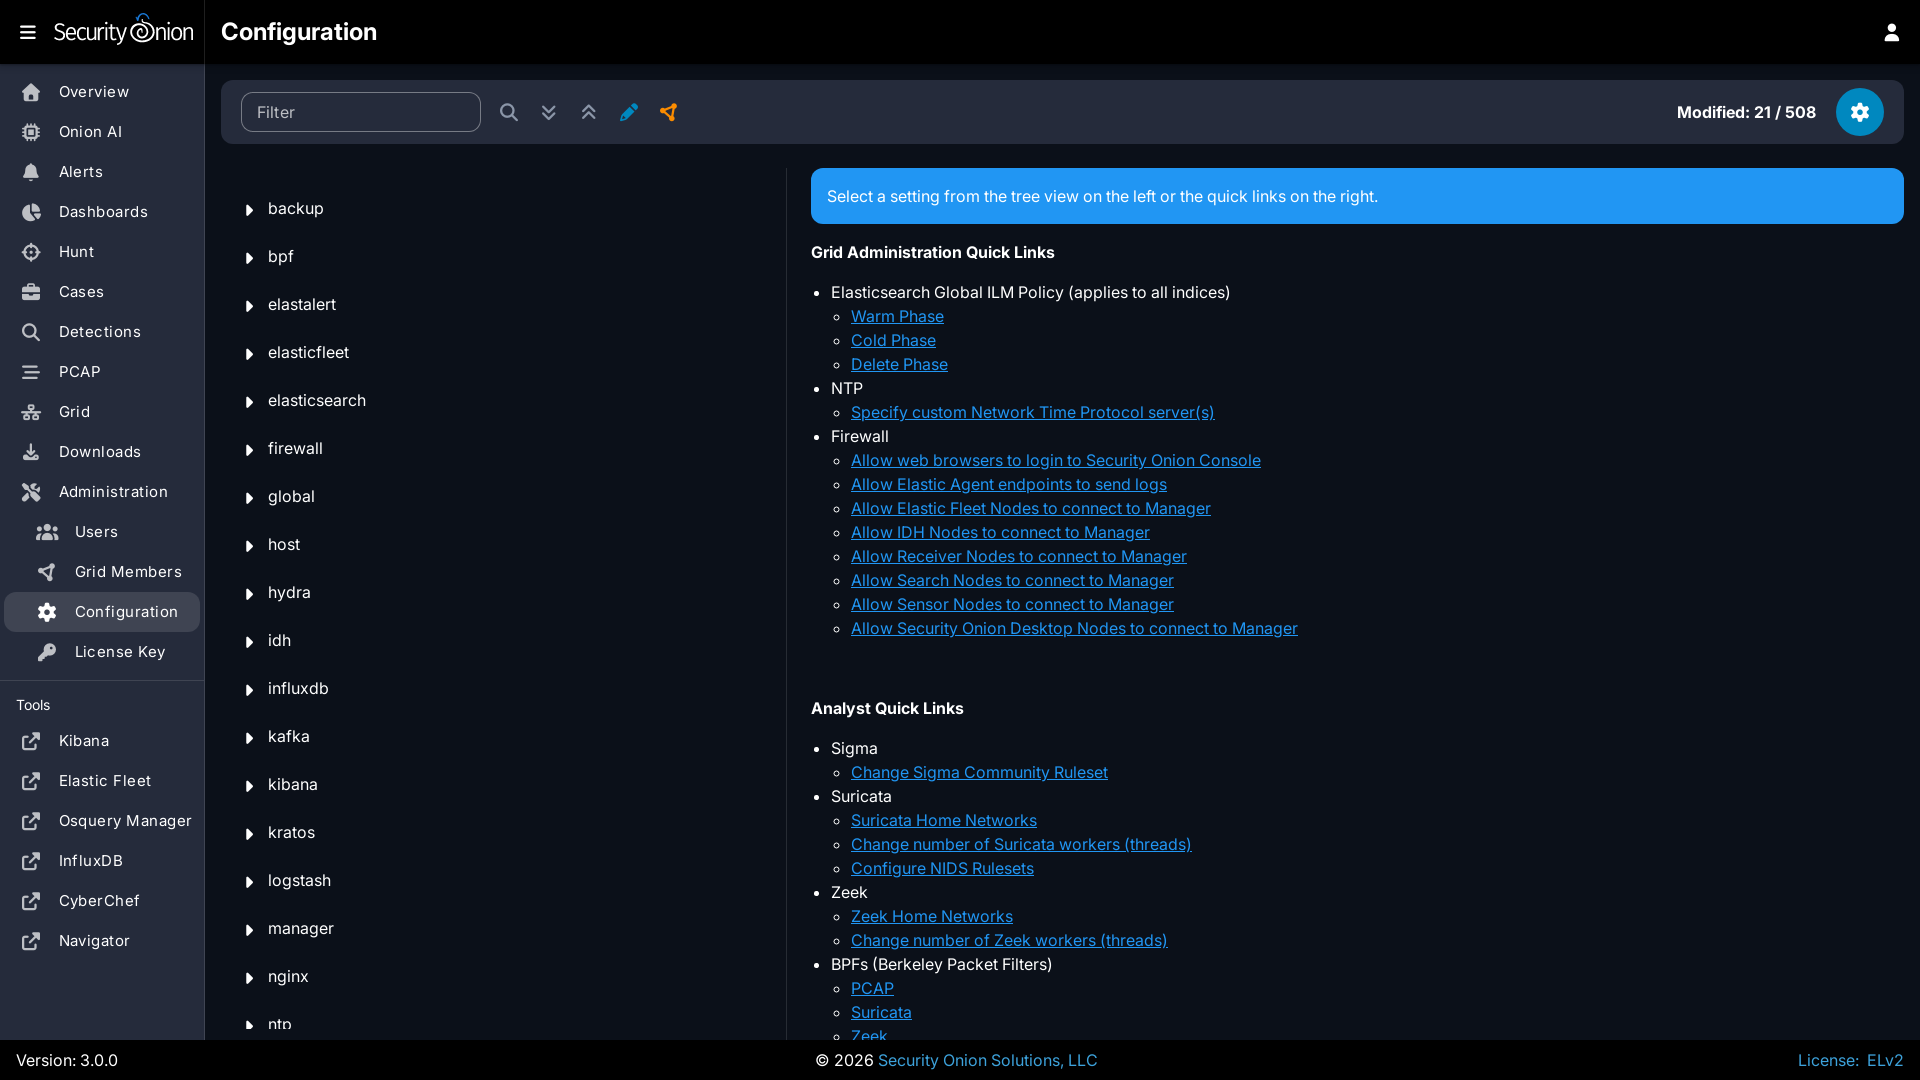
Task: Toggle the hamburger navigation menu
Action: 28,32
